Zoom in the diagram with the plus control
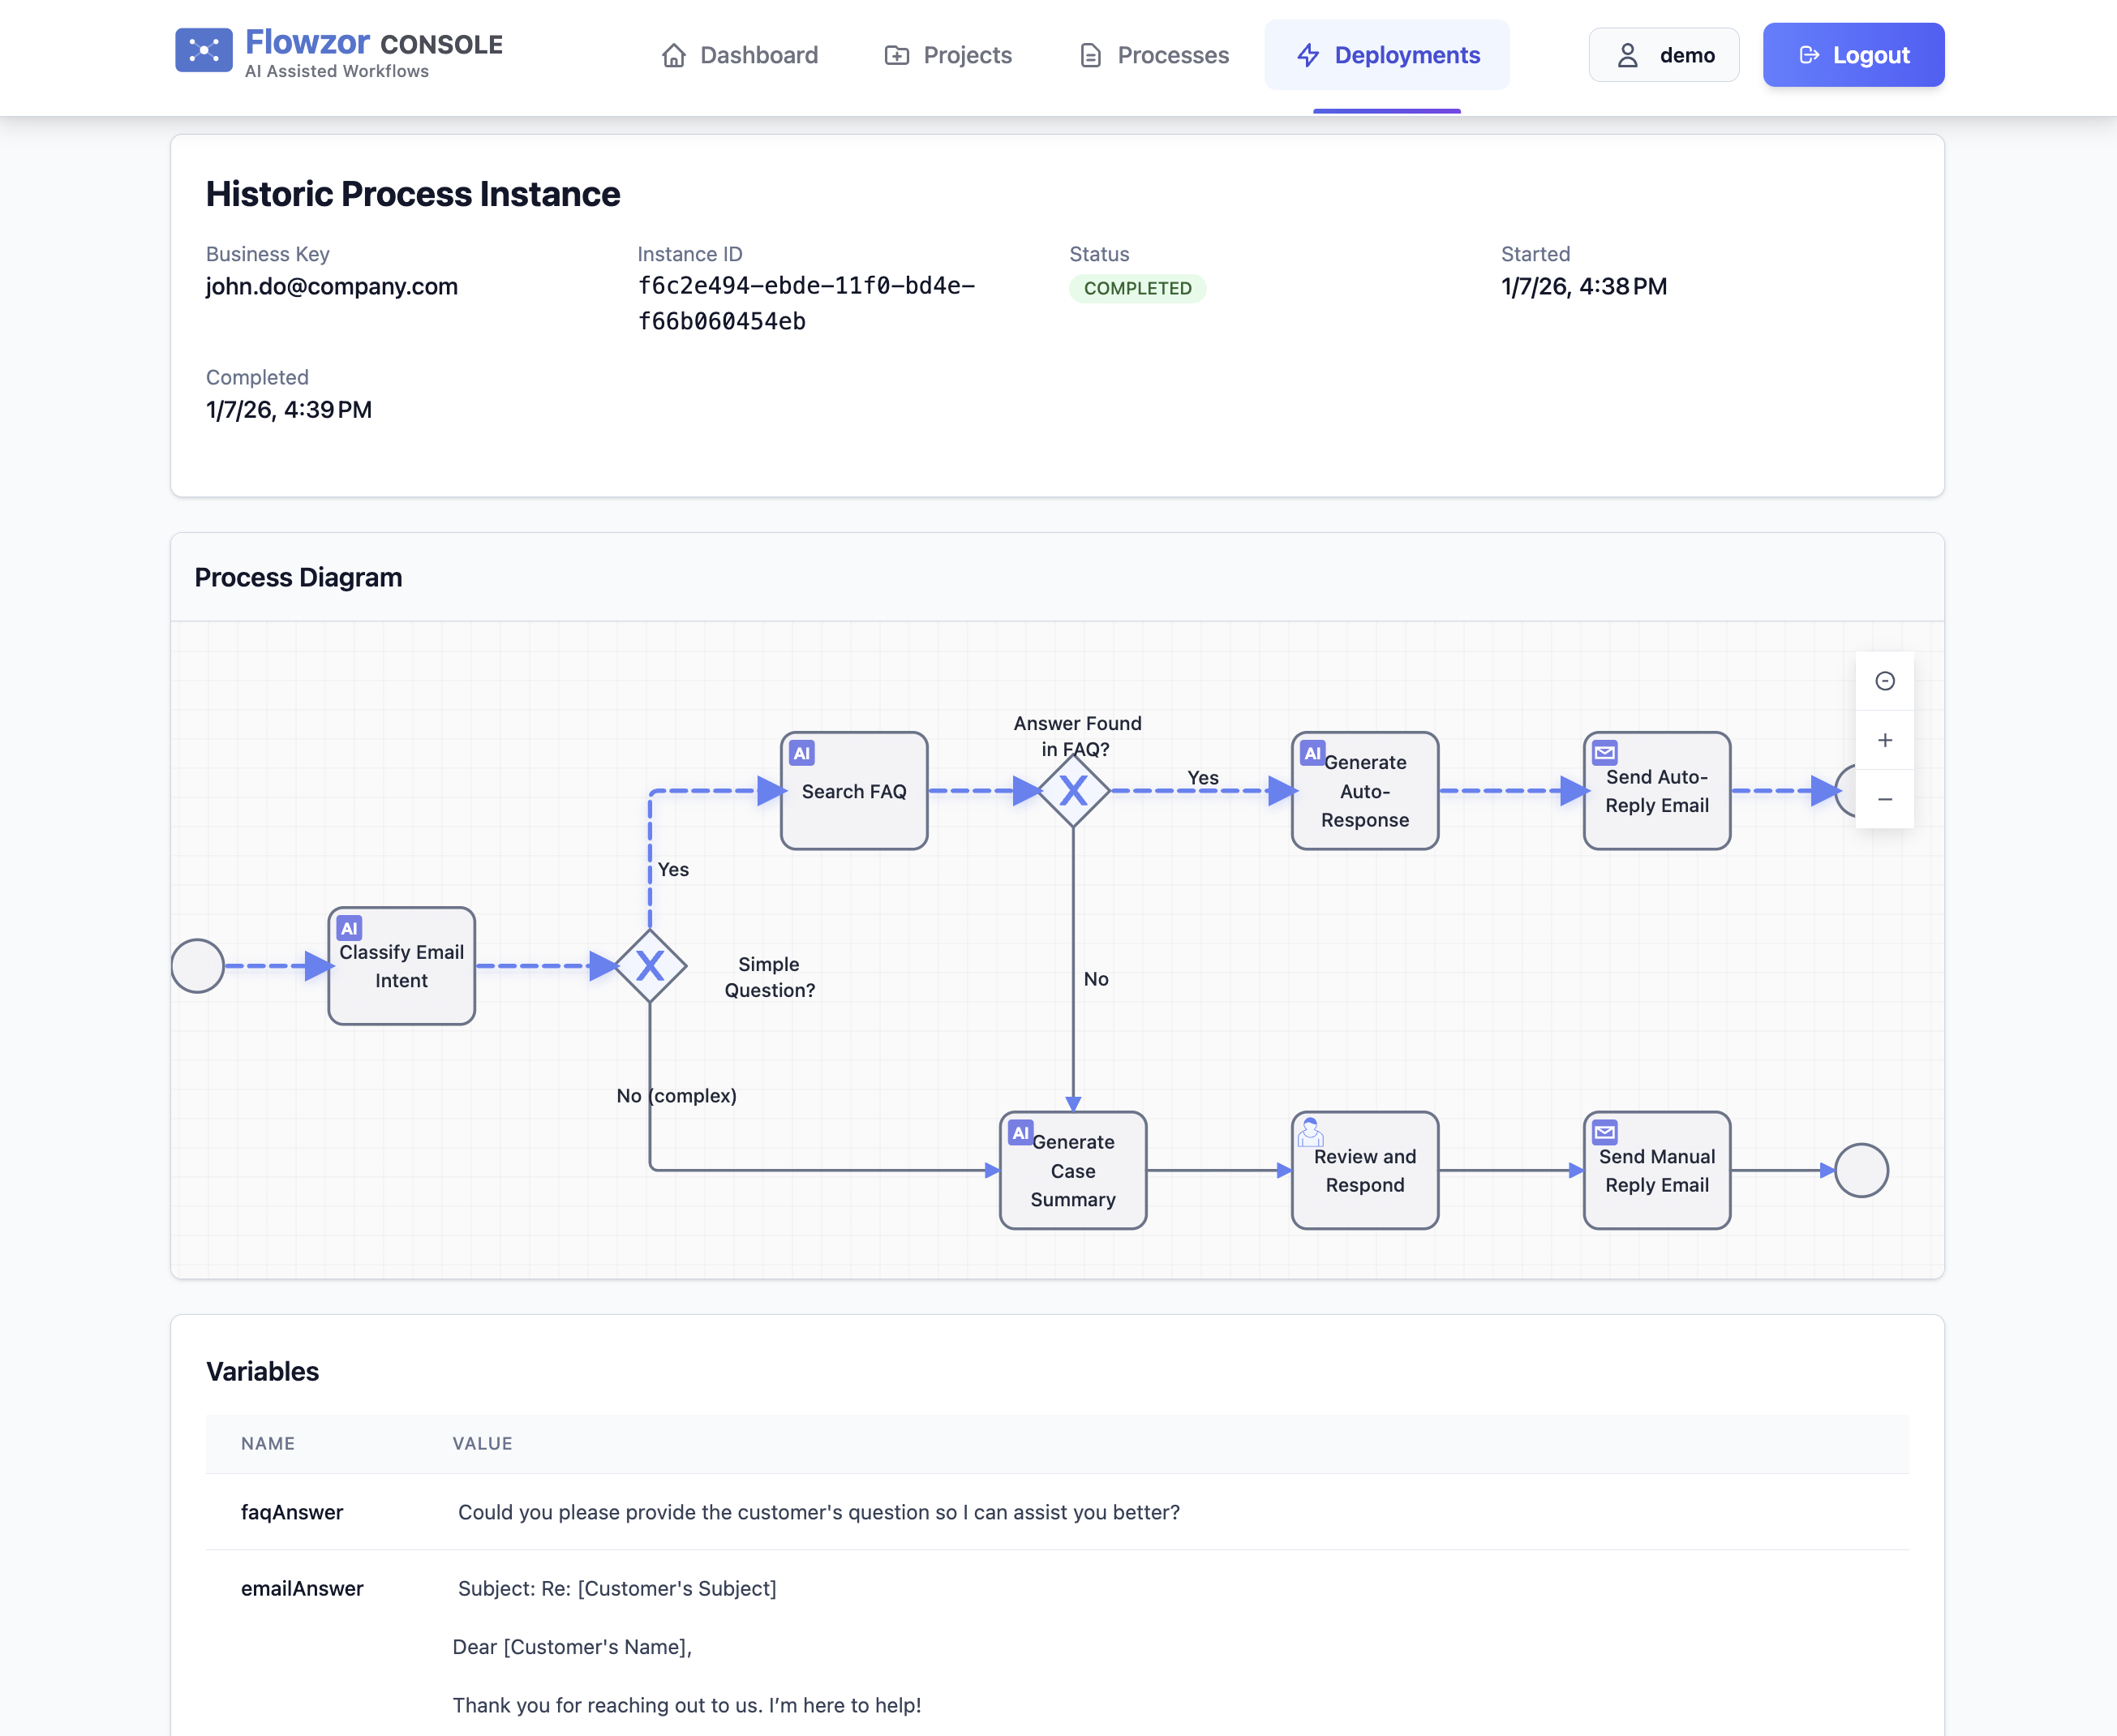Screen dimensions: 2117x1736 click(x=1885, y=740)
